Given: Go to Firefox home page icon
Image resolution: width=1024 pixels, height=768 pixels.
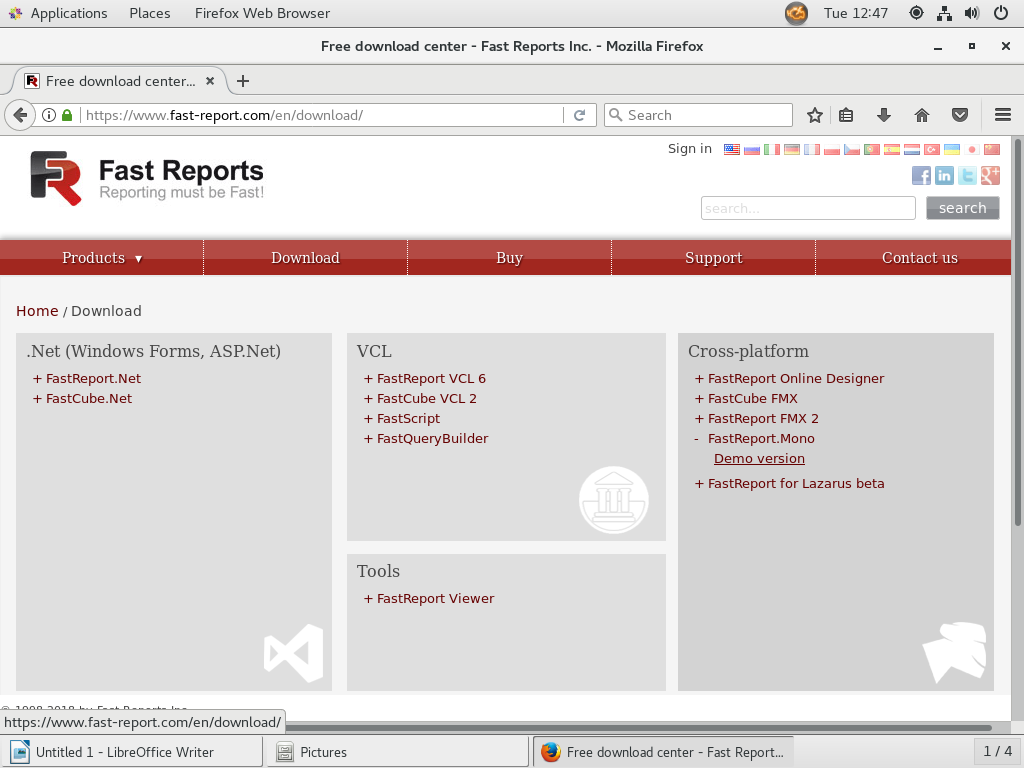Looking at the screenshot, I should [921, 116].
